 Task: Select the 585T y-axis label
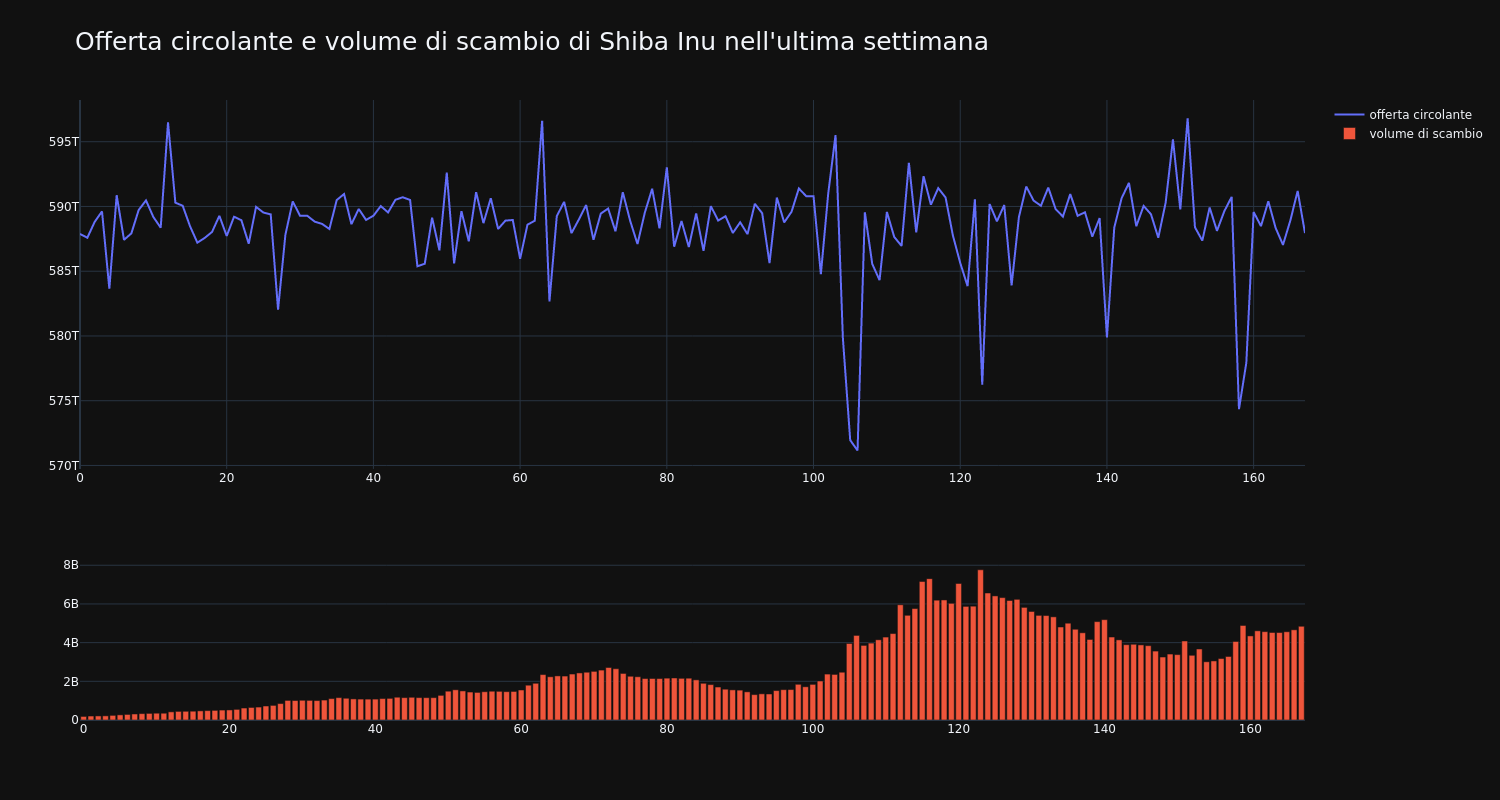point(63,271)
